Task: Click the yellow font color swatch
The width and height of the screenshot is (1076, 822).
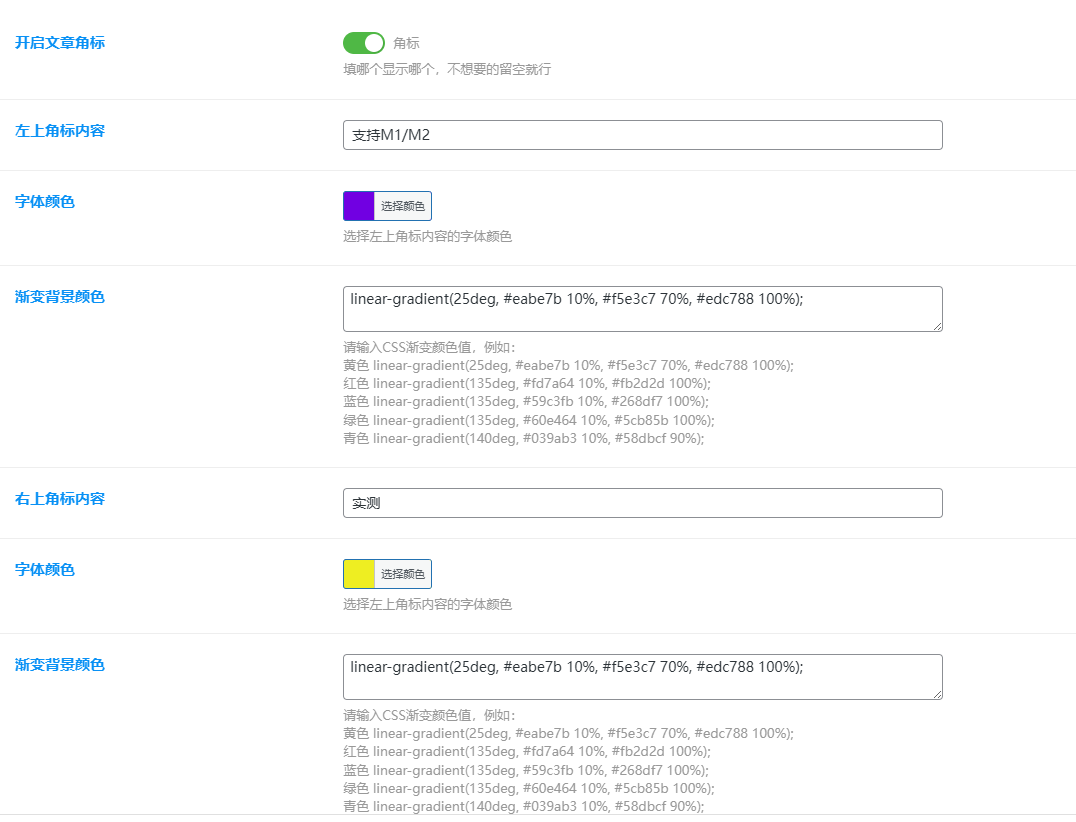Action: pyautogui.click(x=359, y=574)
